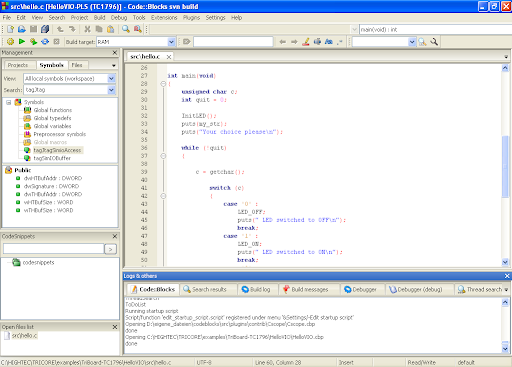Click the Abort build icon
512x367 pixels.
pos(57,42)
